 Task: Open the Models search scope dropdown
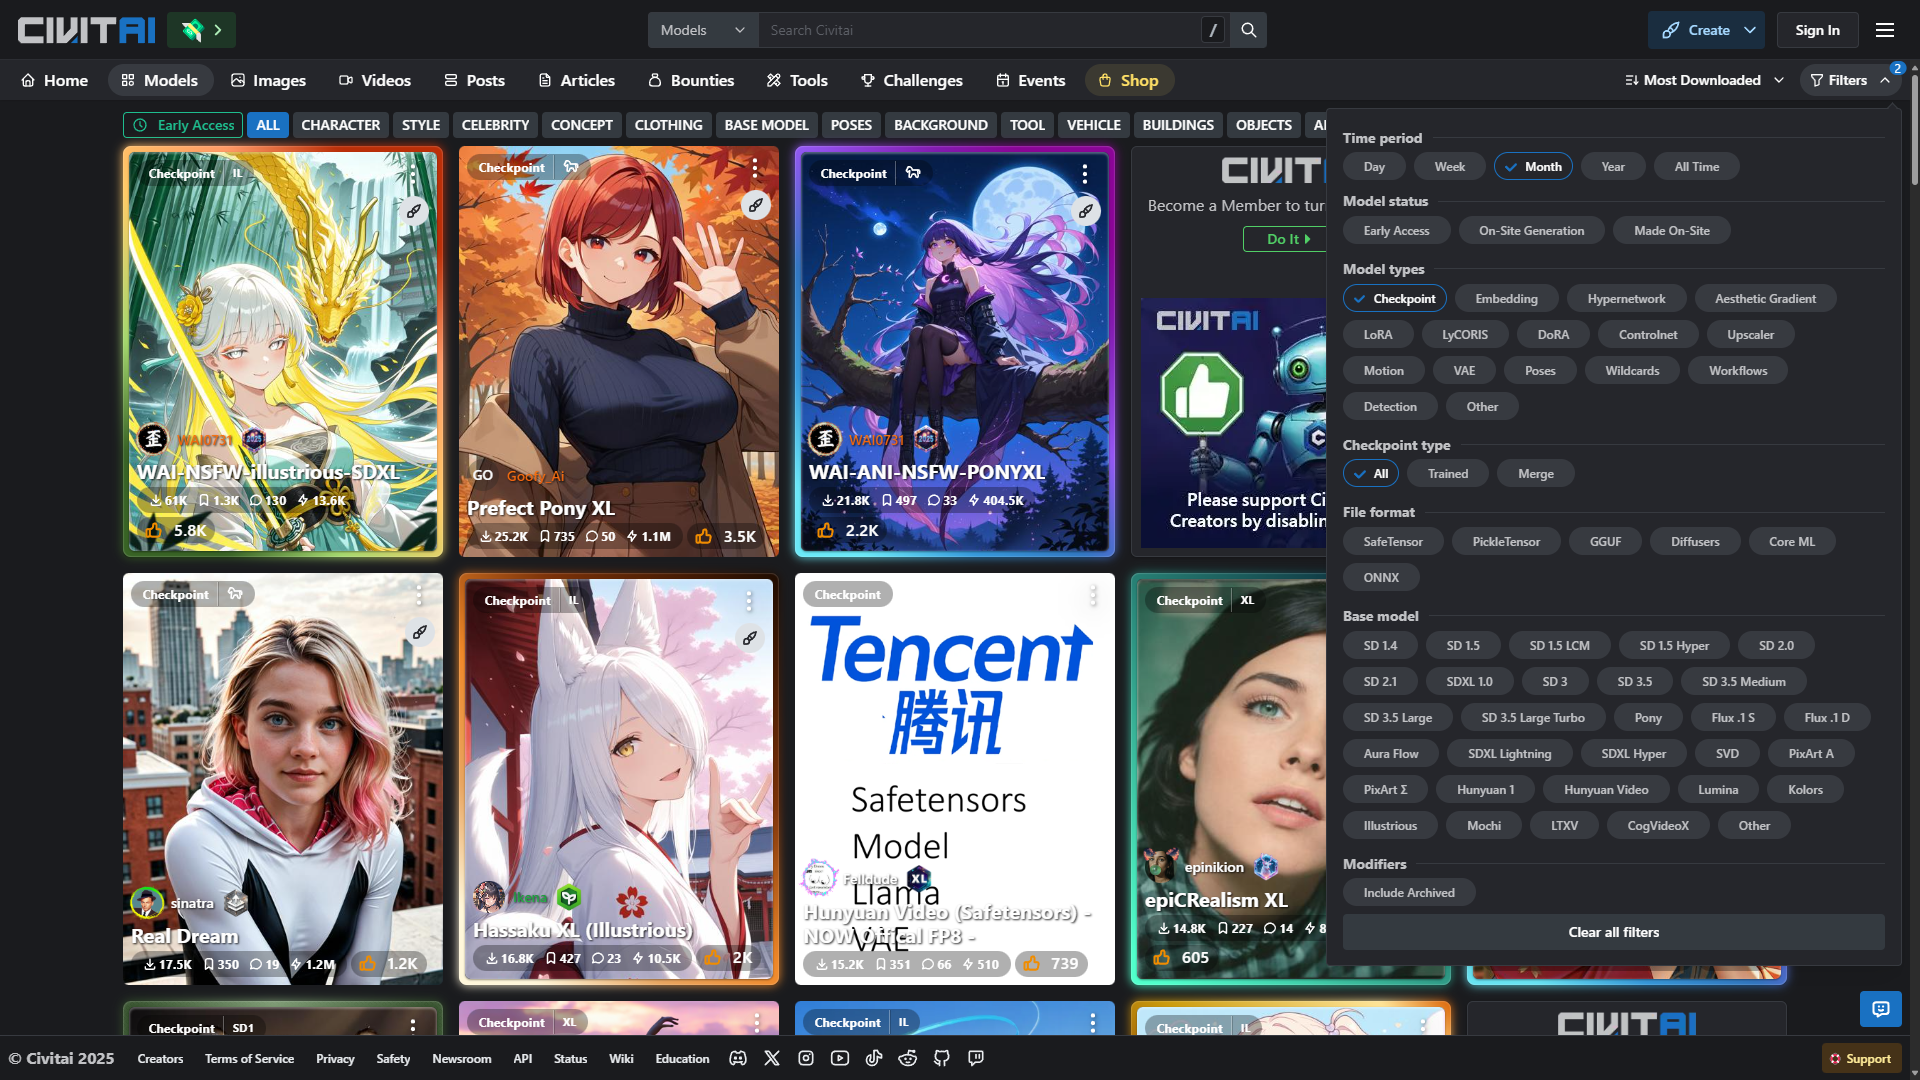(702, 30)
